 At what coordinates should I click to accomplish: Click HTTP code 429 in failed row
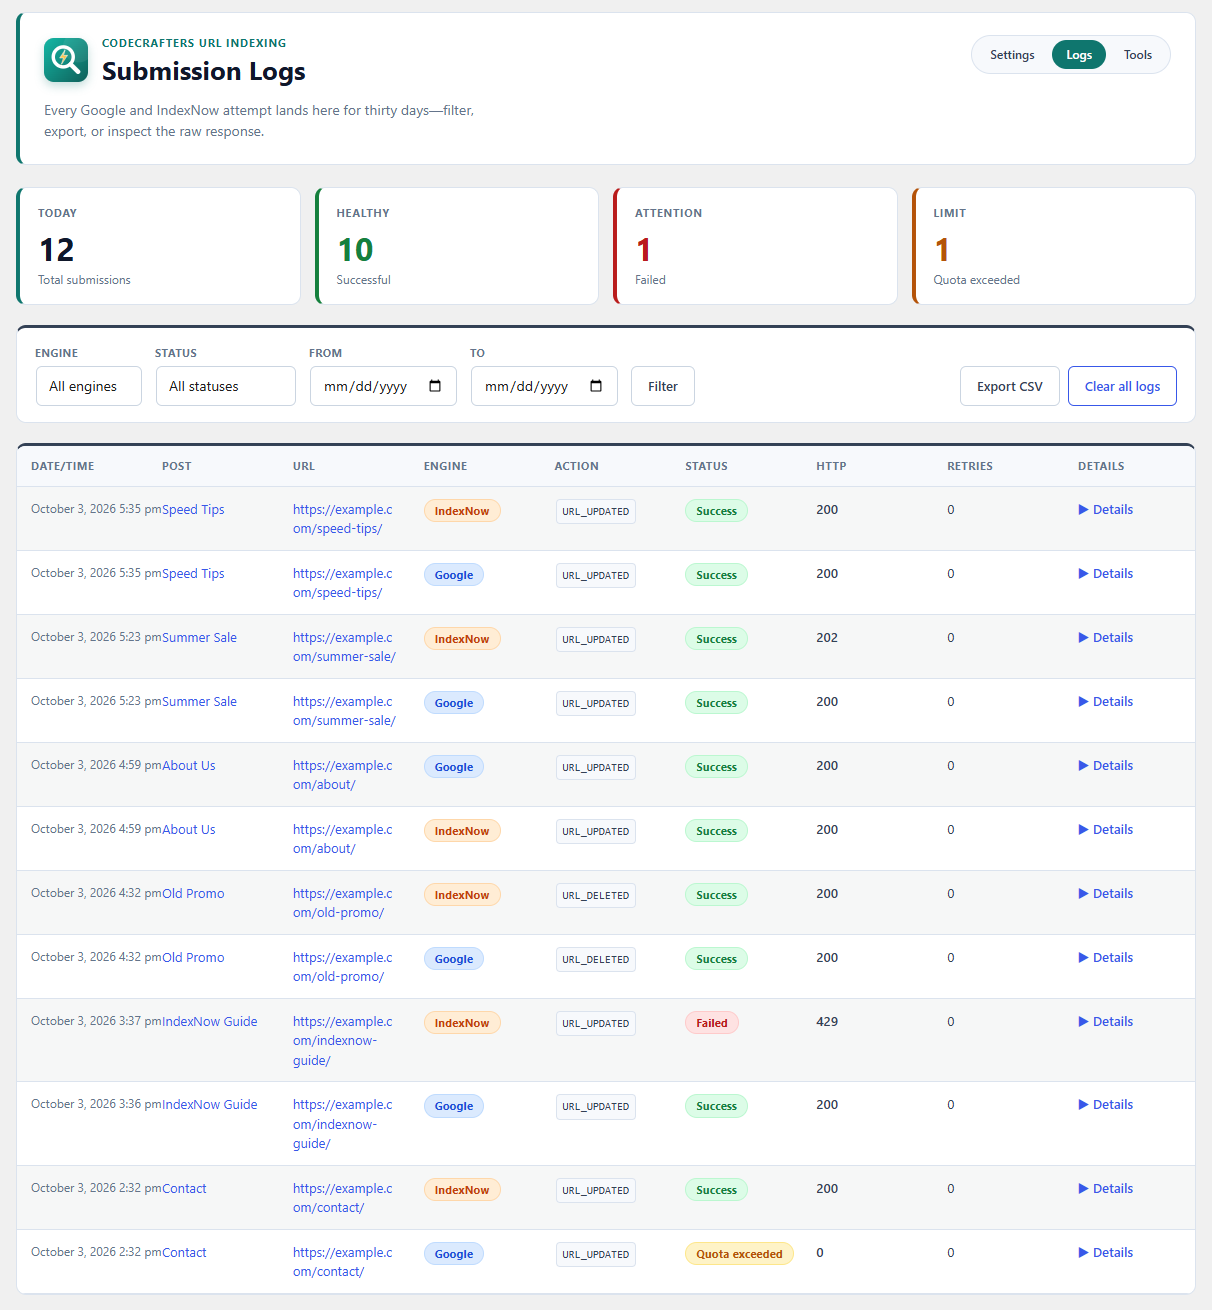click(827, 1021)
